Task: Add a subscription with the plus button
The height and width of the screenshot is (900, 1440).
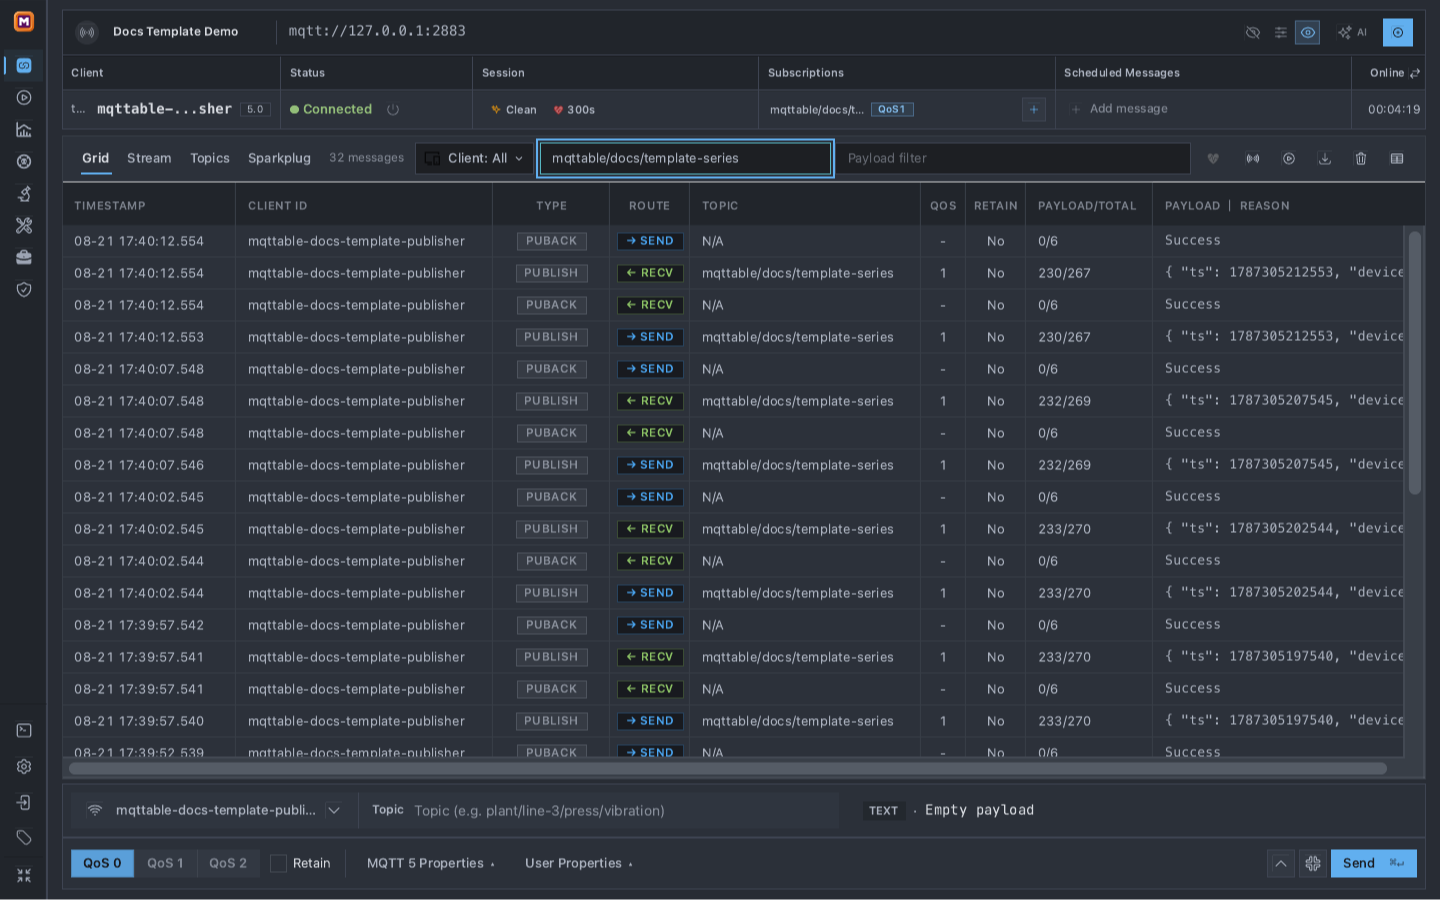Action: pyautogui.click(x=1034, y=110)
